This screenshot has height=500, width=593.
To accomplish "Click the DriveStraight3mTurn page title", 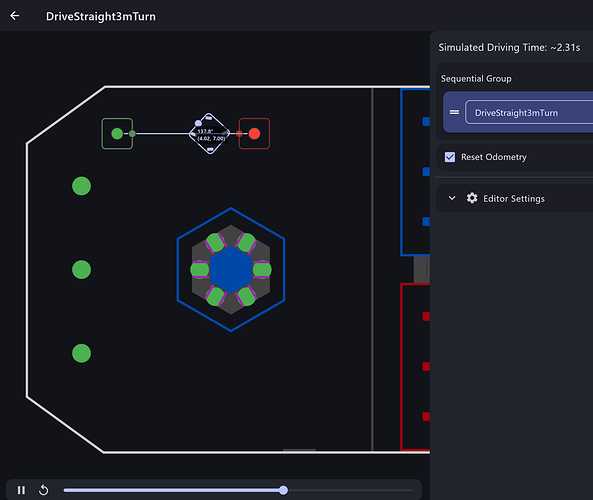I will pos(101,16).
